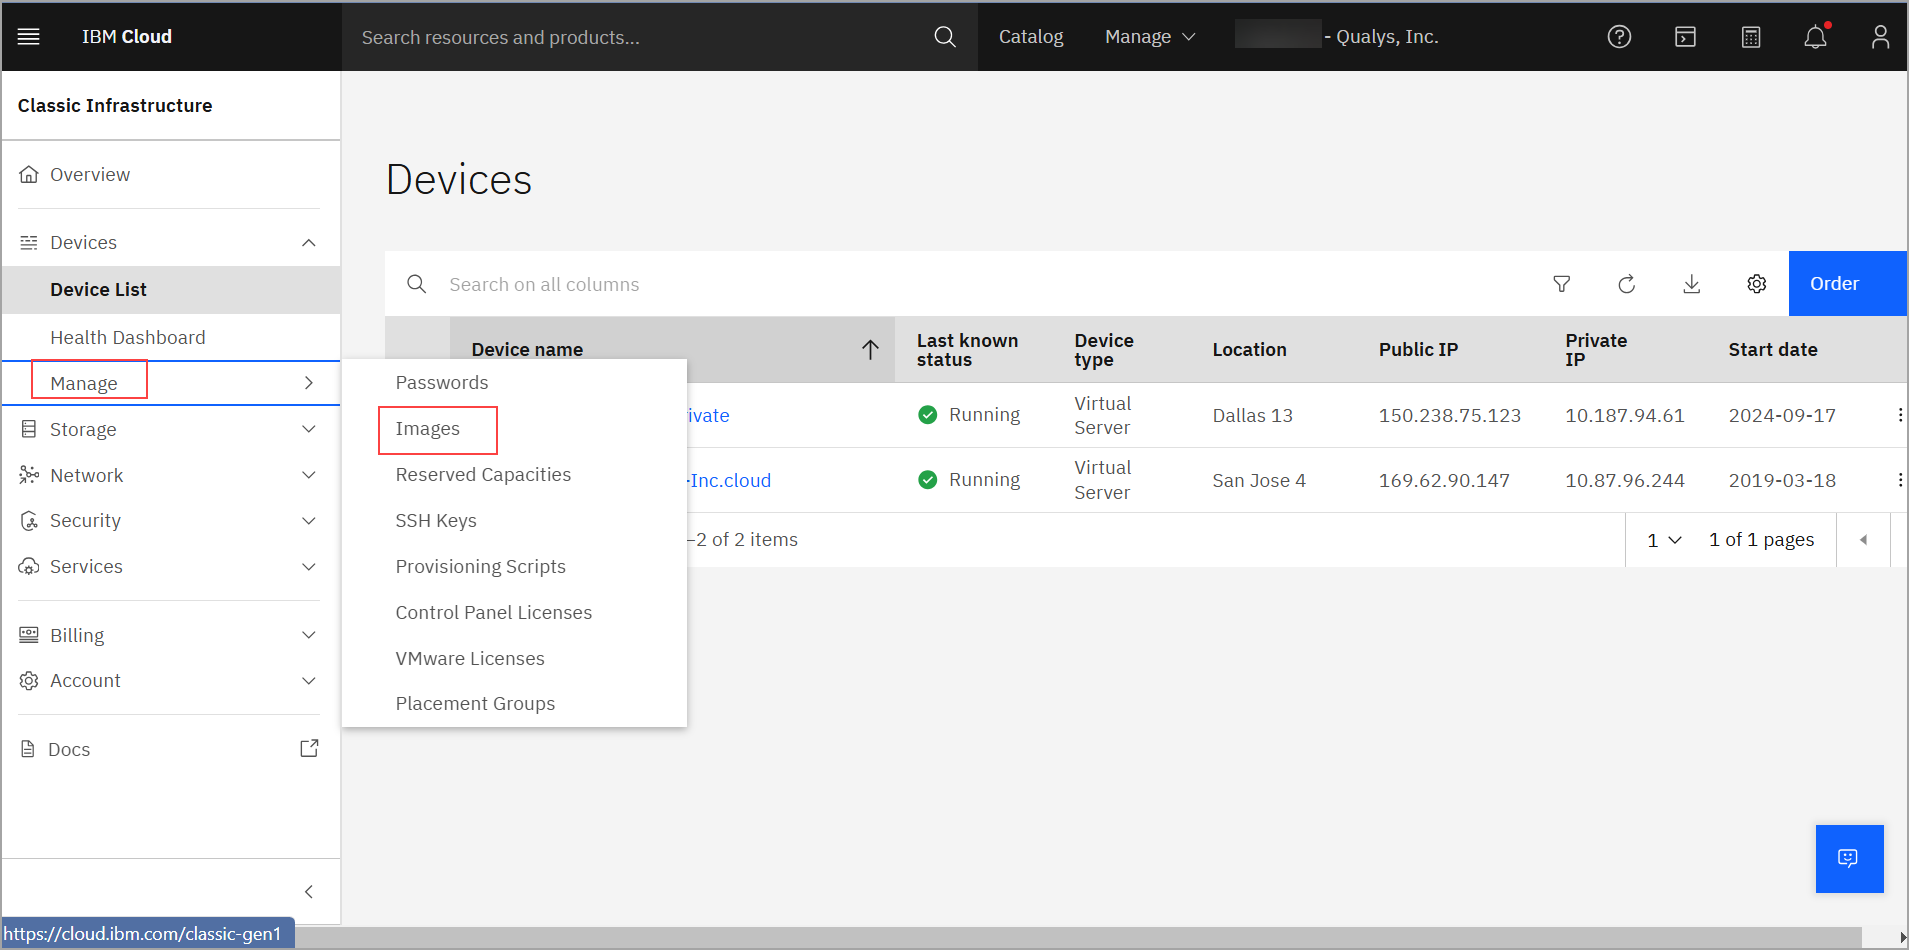Download the device list
Screen dimensions: 1909x950
click(1691, 284)
